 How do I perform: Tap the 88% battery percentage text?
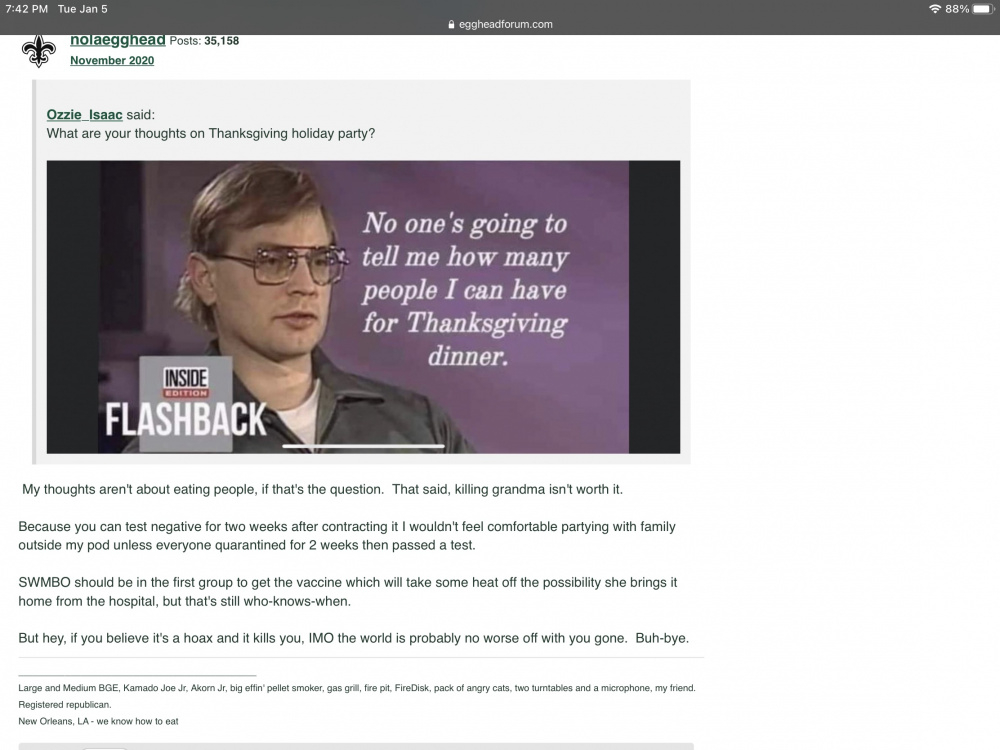957,9
